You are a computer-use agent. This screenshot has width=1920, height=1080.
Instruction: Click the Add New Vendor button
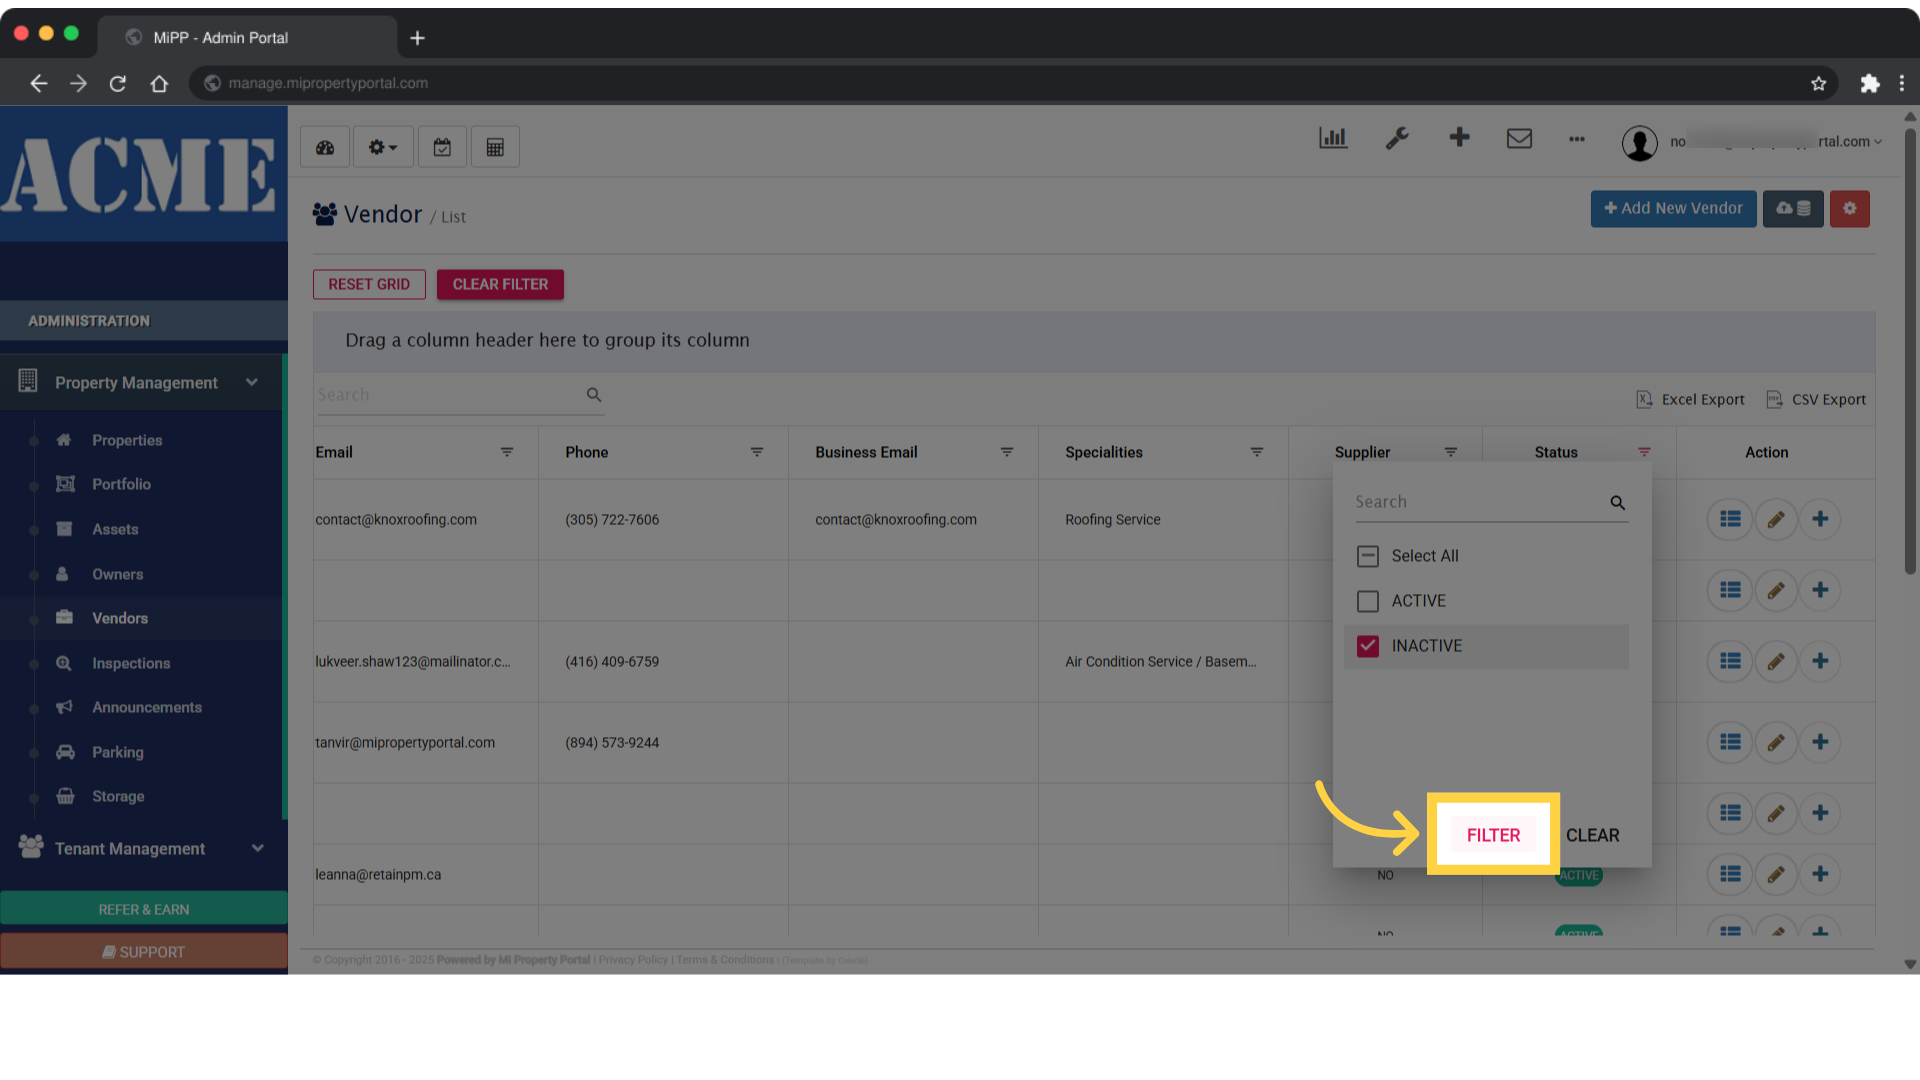(1673, 208)
